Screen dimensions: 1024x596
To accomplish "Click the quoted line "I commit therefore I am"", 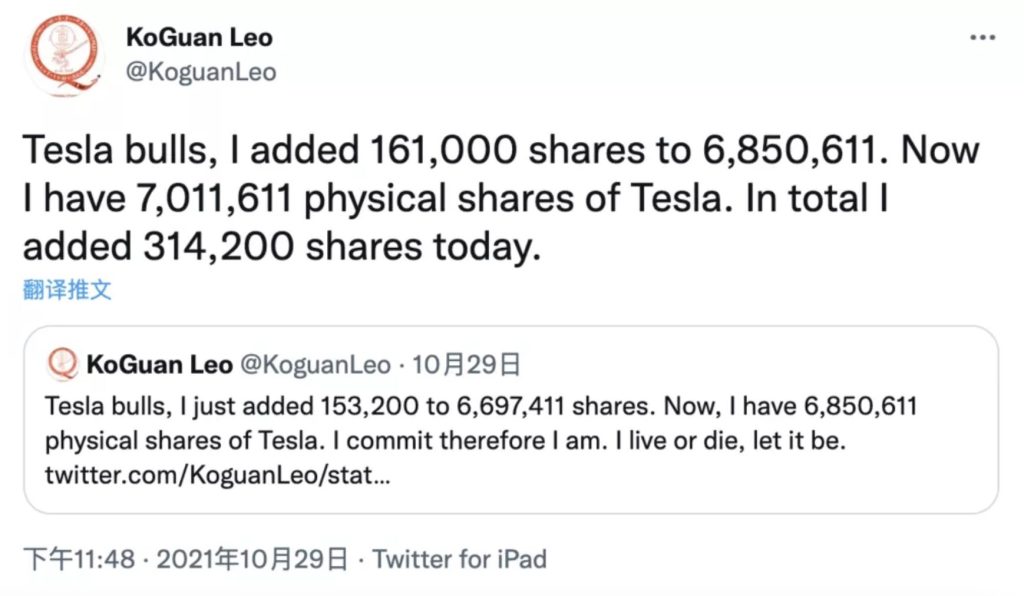I will tap(490, 440).
